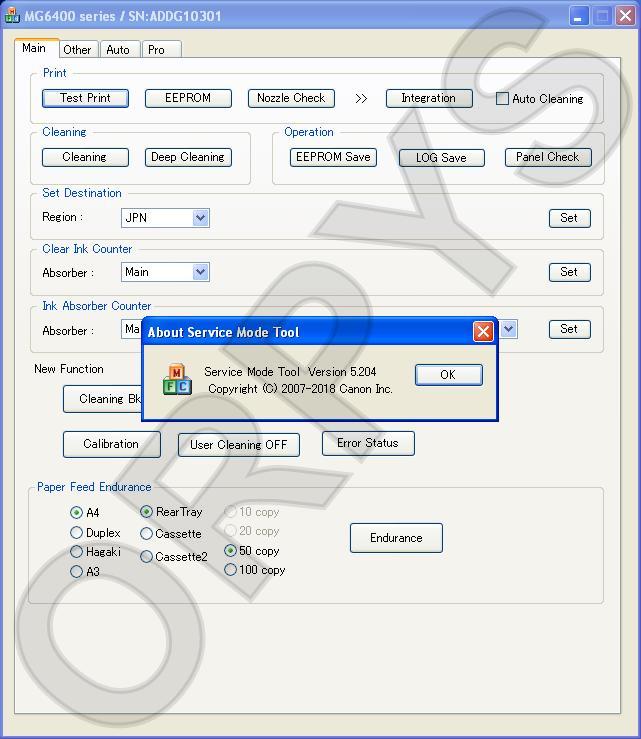
Task: Expand the dropdown arrow left of Ink Absorber Set
Action: click(509, 329)
